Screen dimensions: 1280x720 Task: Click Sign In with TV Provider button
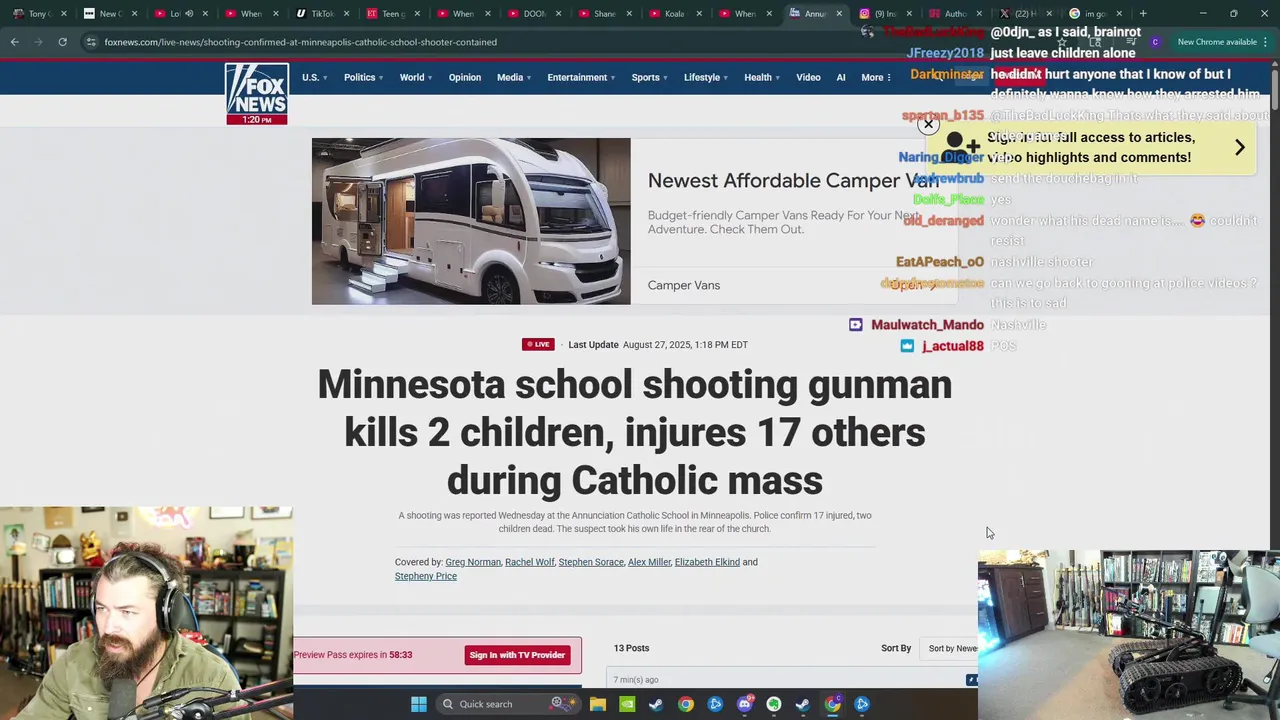[x=517, y=655]
